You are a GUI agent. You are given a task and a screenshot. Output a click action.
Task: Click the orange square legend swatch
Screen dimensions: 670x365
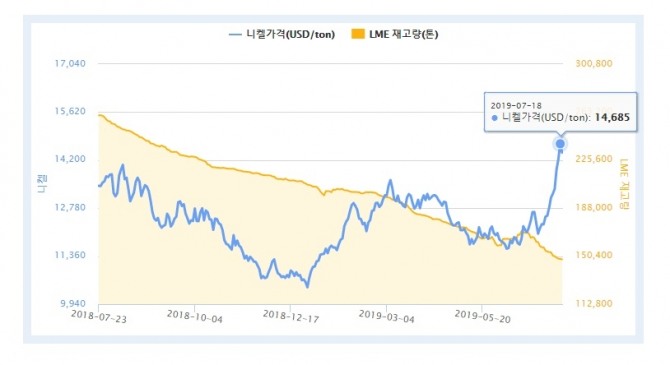click(x=358, y=34)
